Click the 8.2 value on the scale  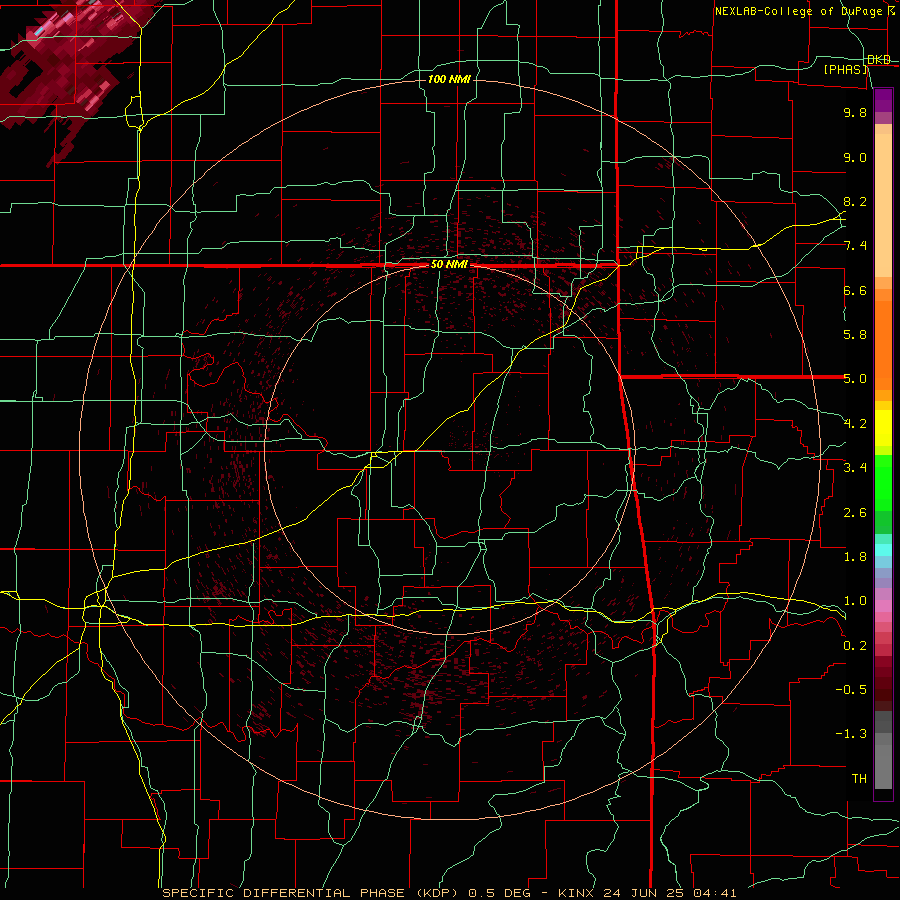pos(855,201)
